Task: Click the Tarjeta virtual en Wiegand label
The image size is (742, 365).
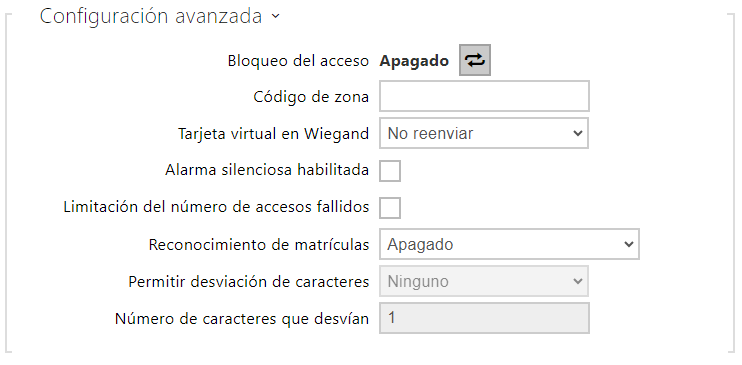Action: [274, 134]
